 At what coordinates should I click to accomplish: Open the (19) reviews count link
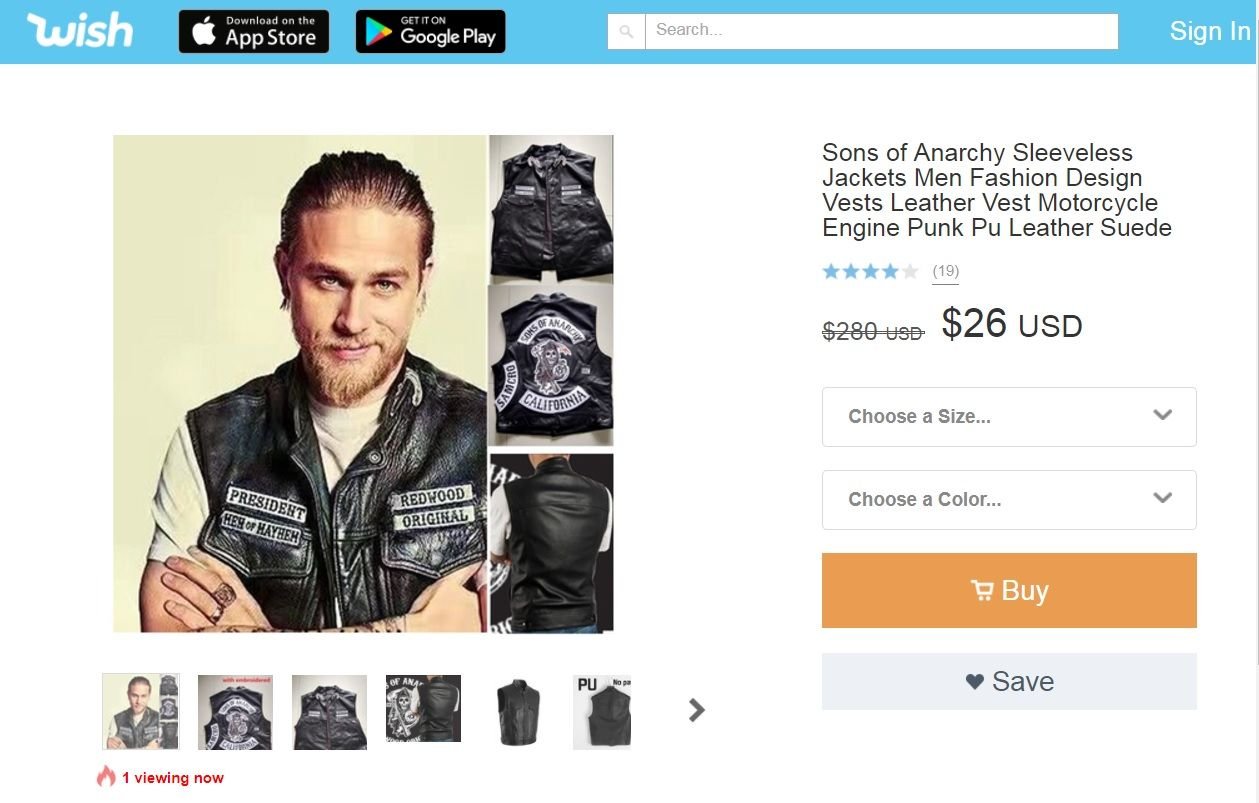tap(945, 271)
